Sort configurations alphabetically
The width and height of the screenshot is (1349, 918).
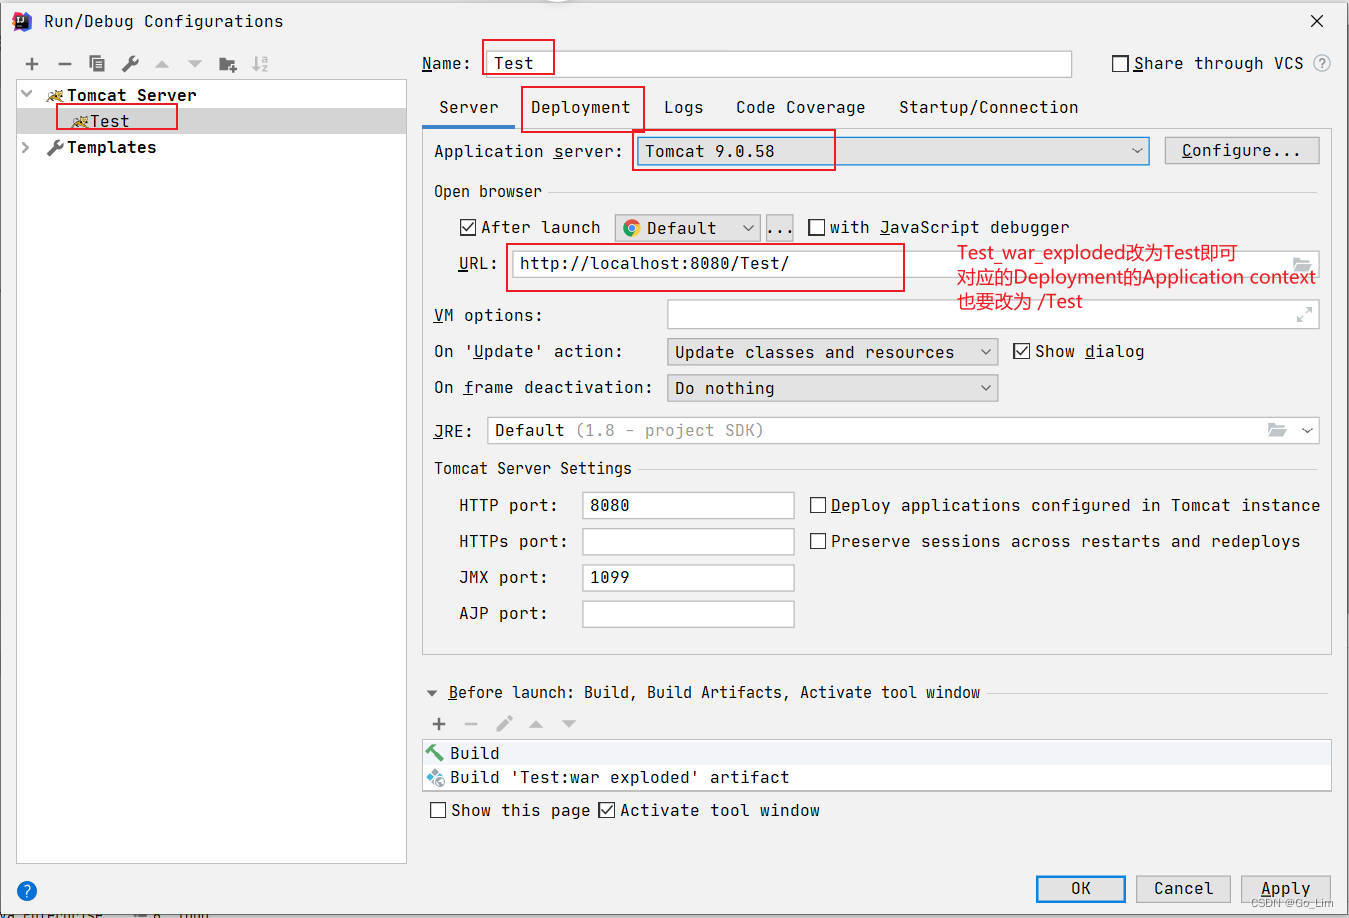[260, 64]
